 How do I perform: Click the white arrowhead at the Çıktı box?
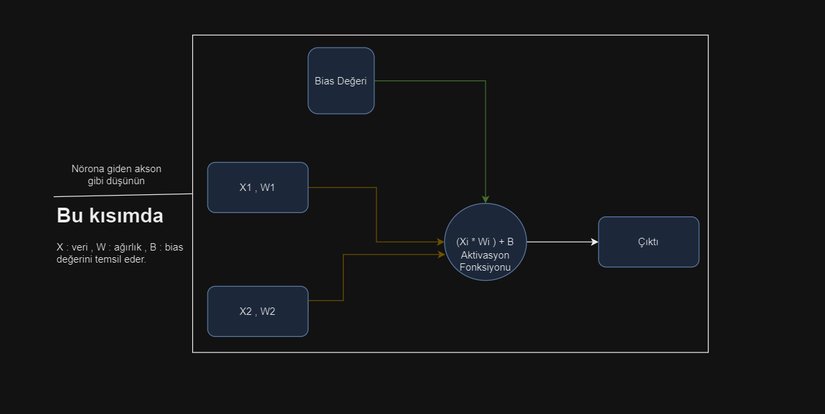[593, 242]
